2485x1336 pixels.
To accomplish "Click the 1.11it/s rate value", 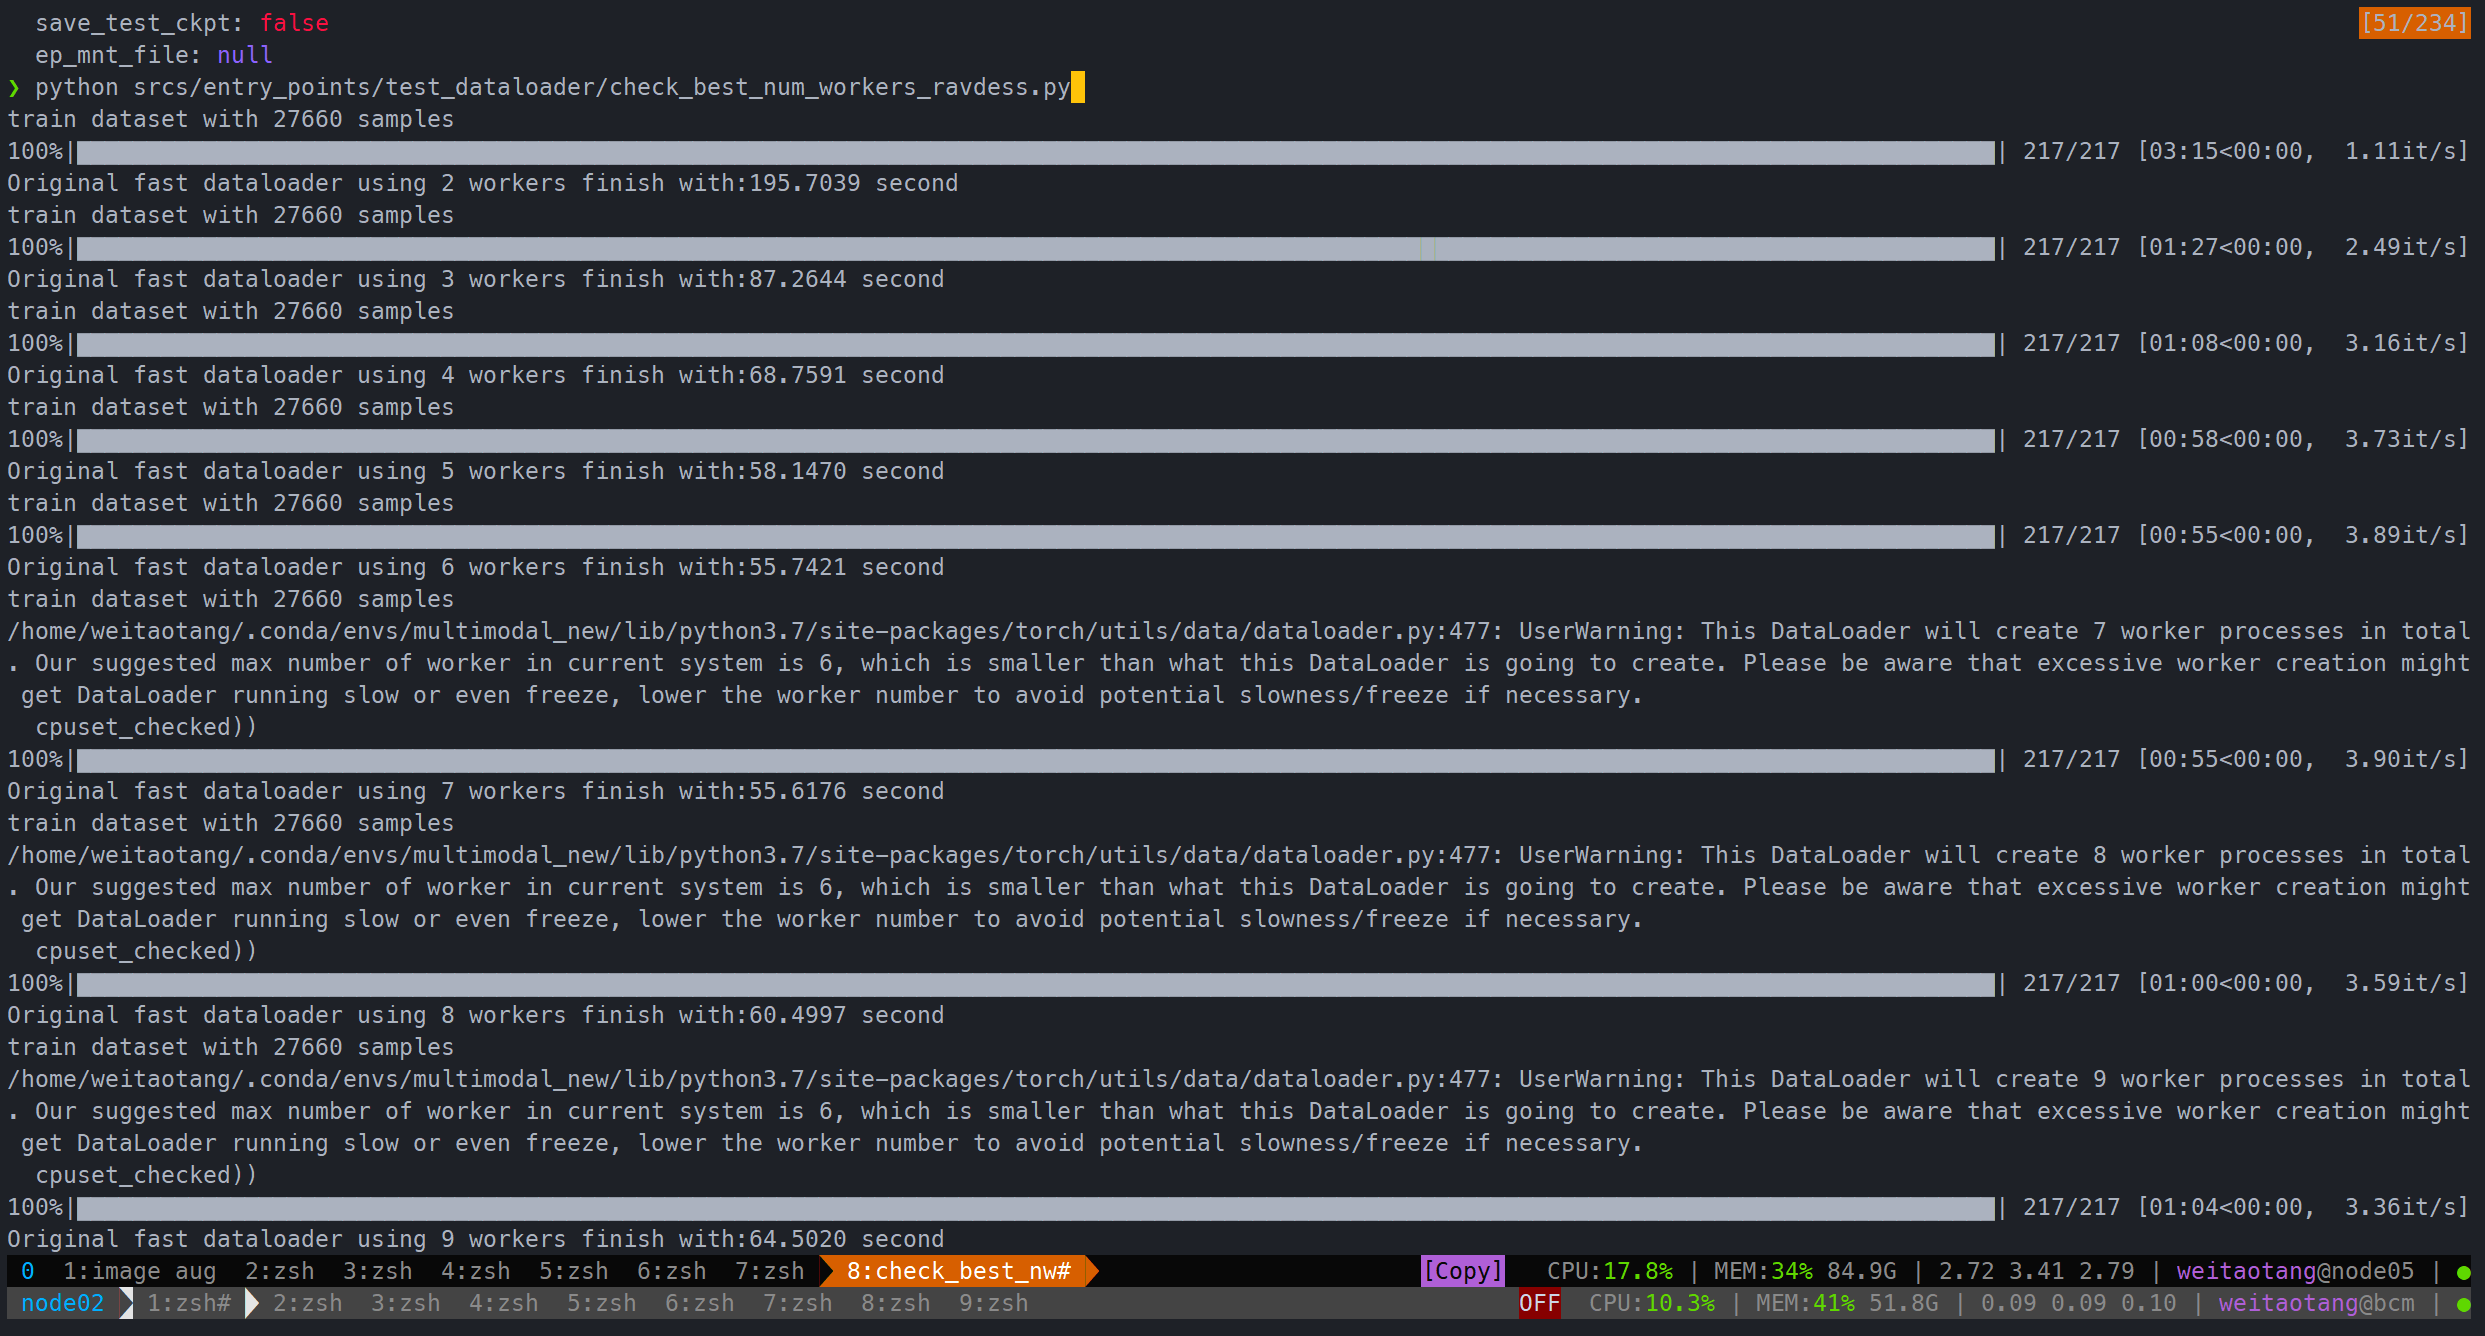I will (2400, 151).
